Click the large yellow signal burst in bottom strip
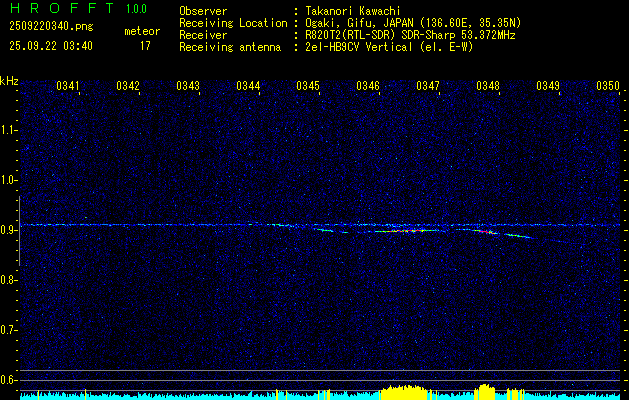This screenshot has height=400, width=629. [405, 392]
